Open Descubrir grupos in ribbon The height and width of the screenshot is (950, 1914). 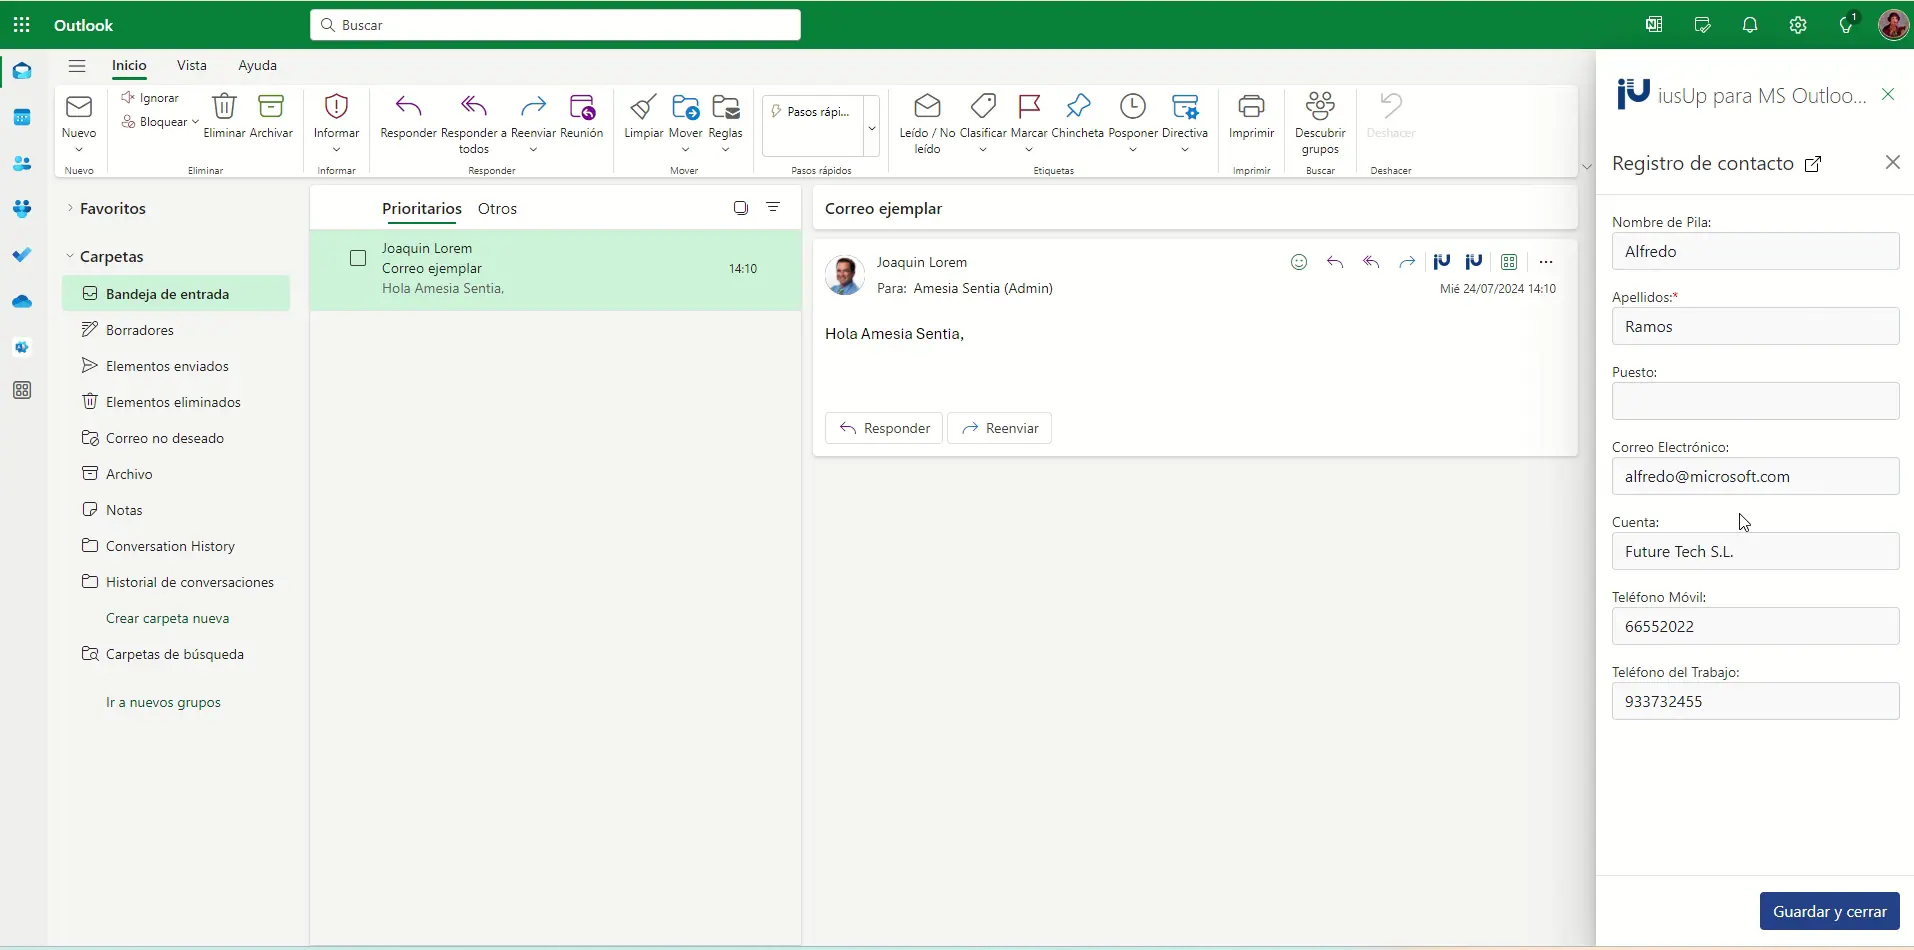pyautogui.click(x=1320, y=108)
